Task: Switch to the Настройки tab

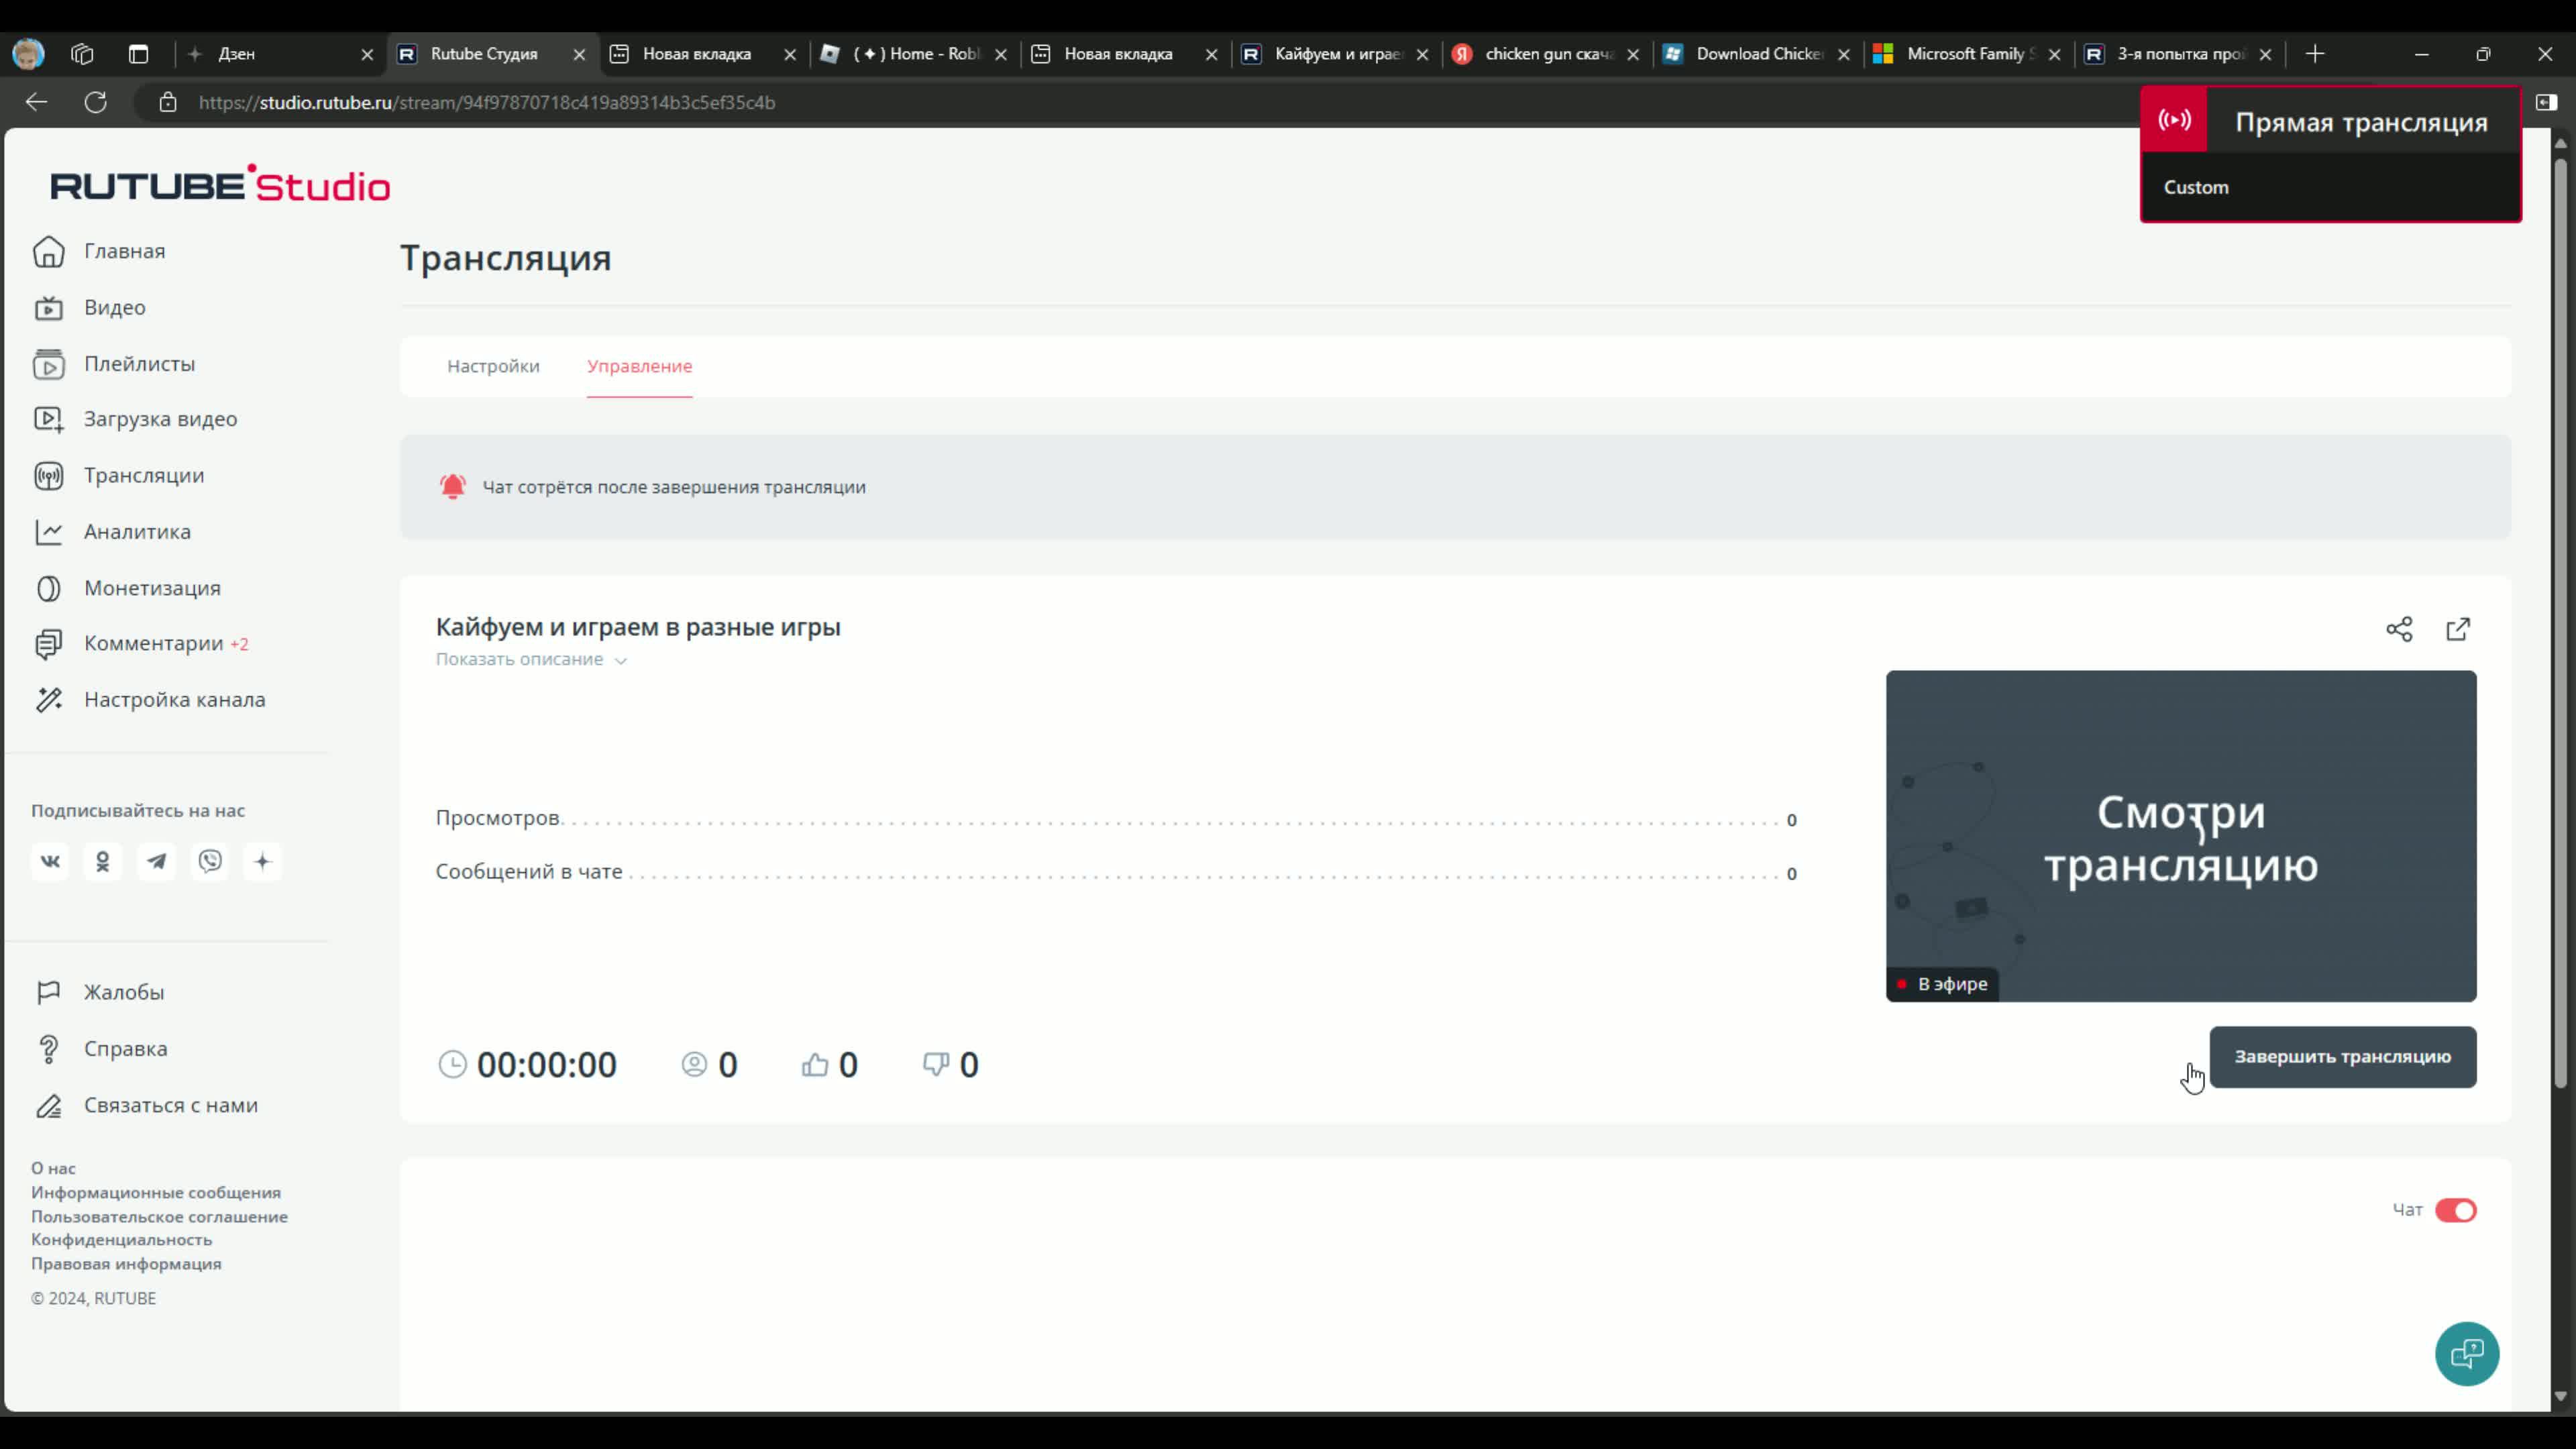Action: [x=493, y=366]
